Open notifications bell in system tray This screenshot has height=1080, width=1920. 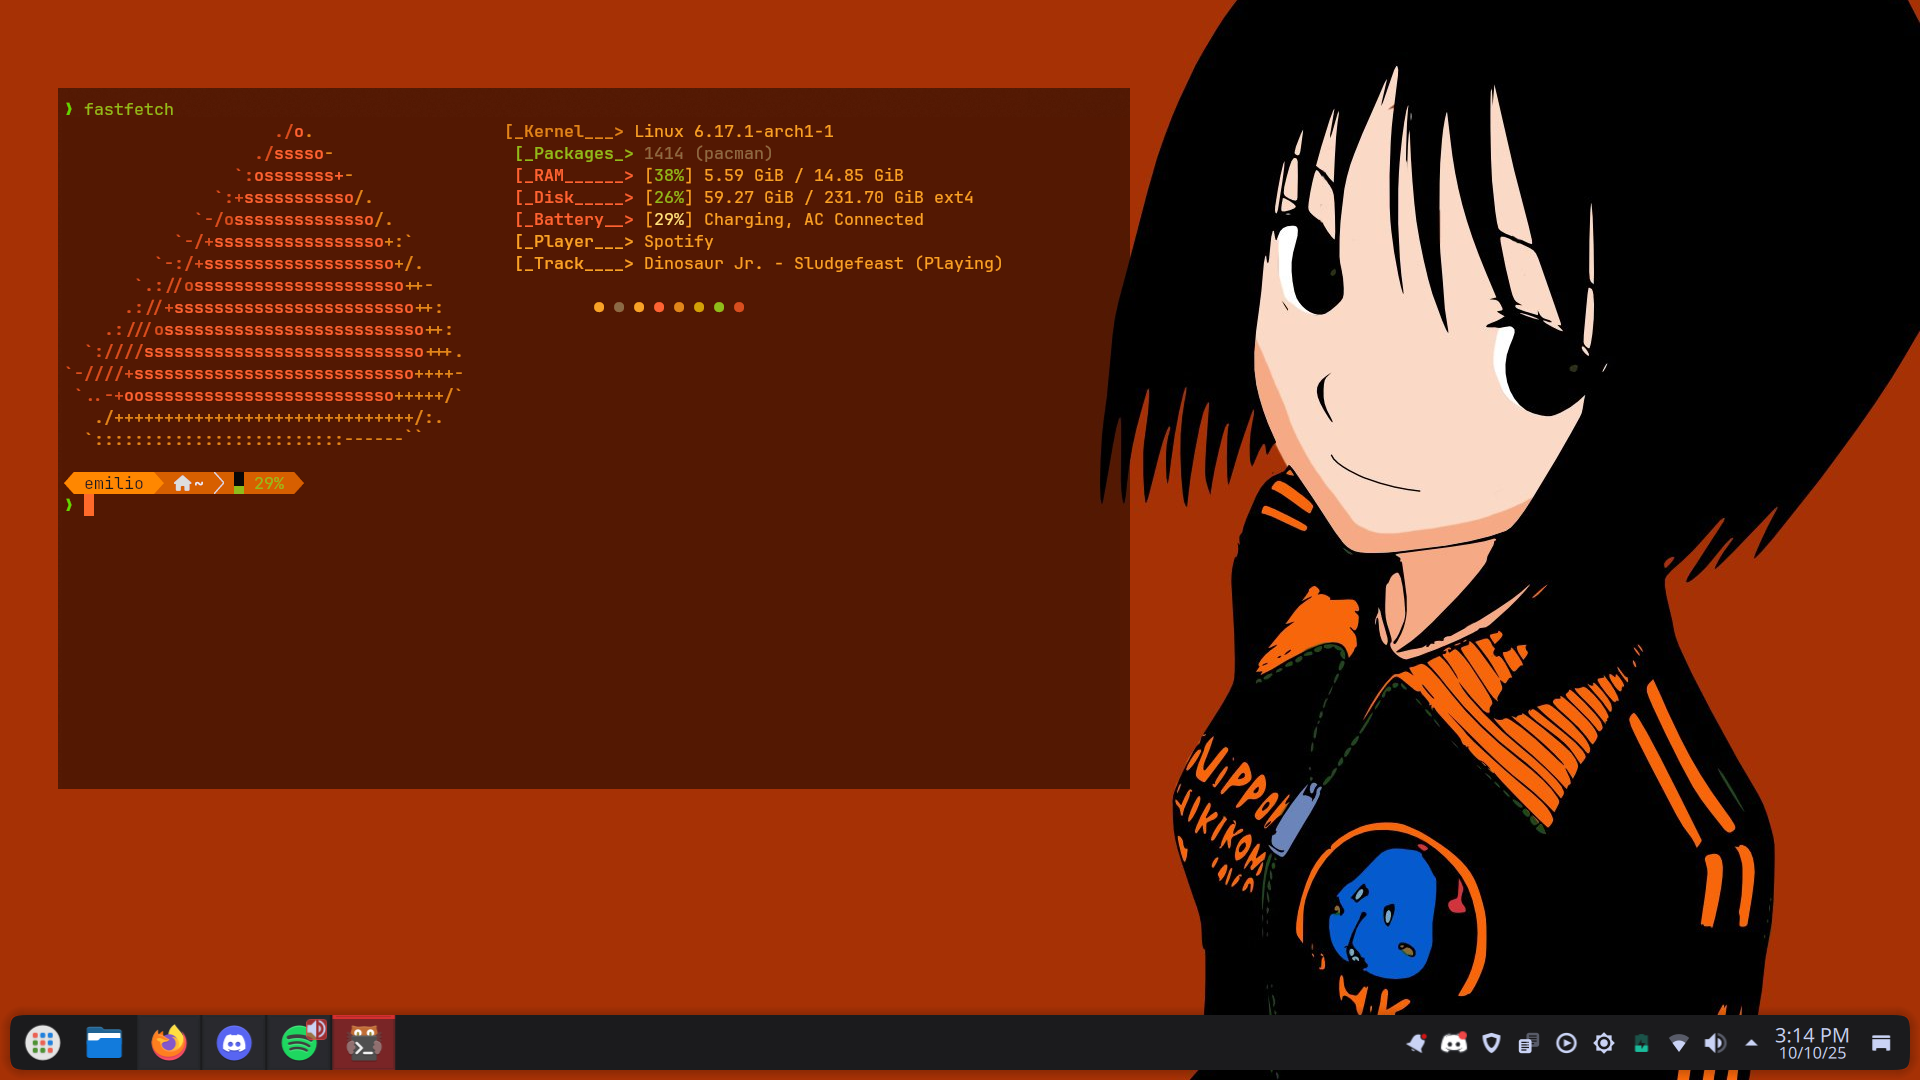tap(1416, 1043)
